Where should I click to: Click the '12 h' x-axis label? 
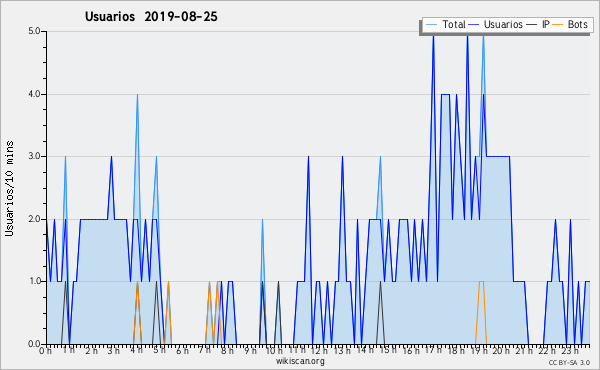319,351
